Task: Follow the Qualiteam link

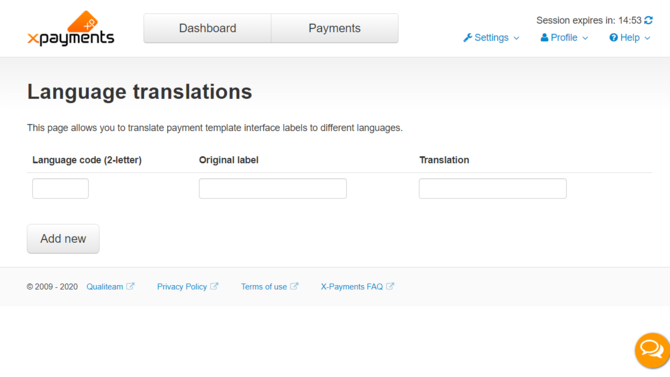Action: click(x=105, y=287)
